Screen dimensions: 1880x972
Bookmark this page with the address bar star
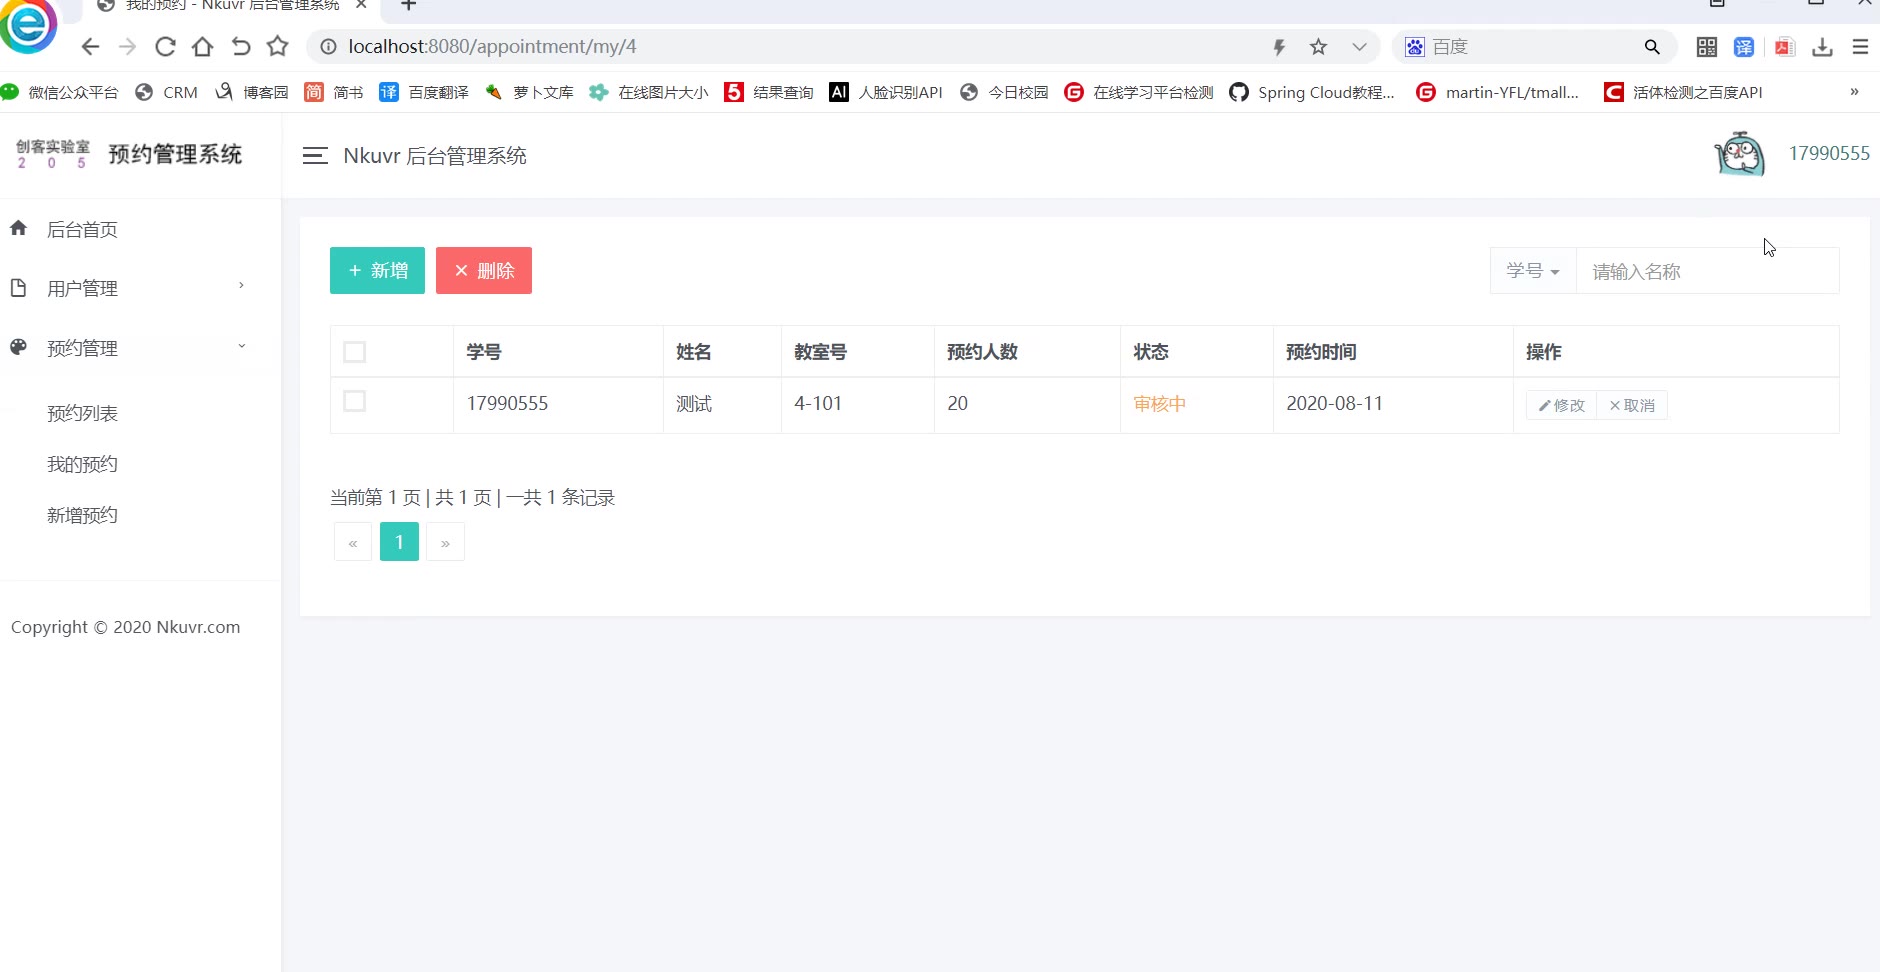1319,47
